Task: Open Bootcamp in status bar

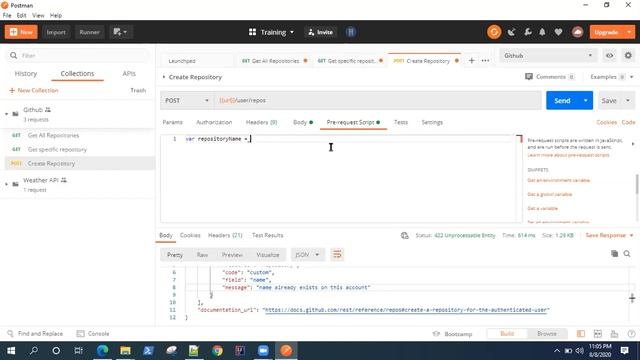Action: click(x=453, y=334)
